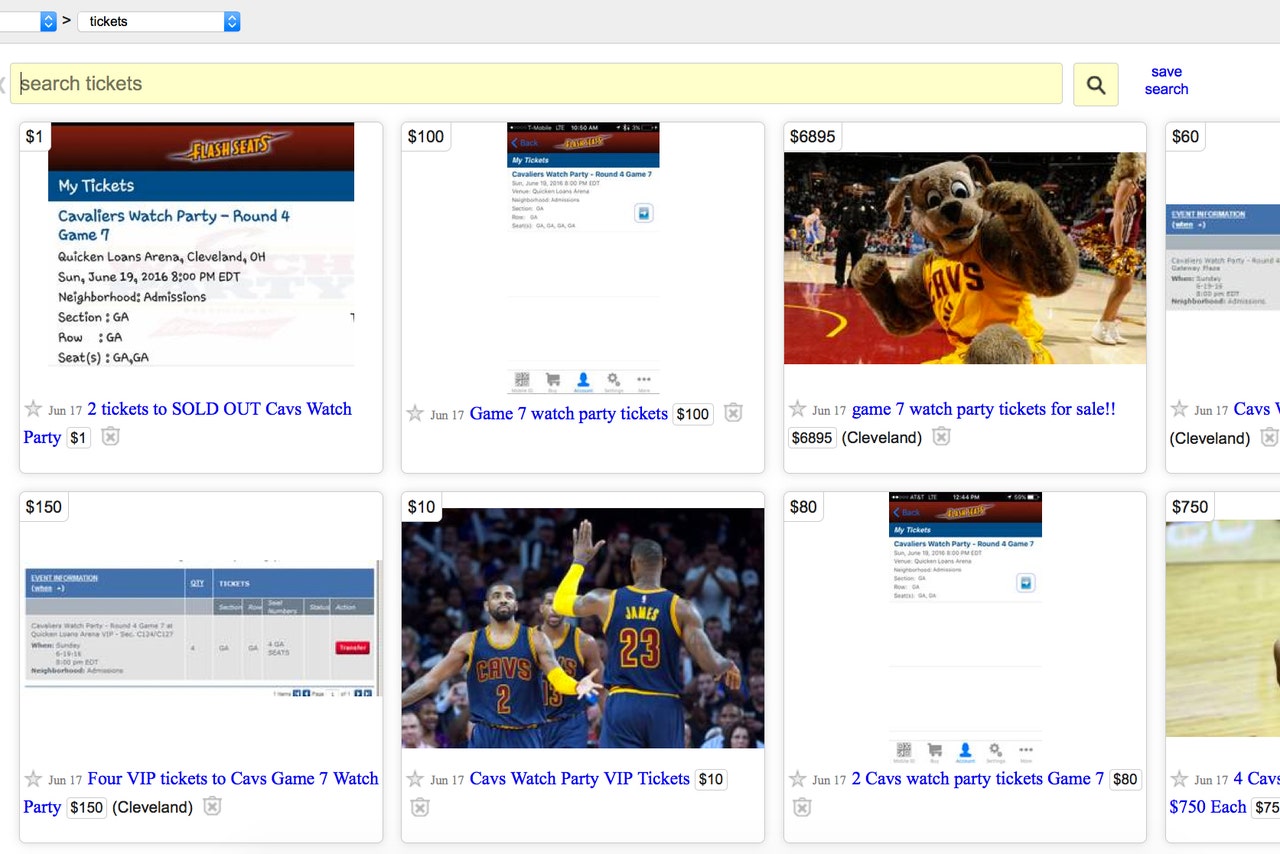Star the 'Game 7 watch party tickets' listing
1280x854 pixels.
415,413
